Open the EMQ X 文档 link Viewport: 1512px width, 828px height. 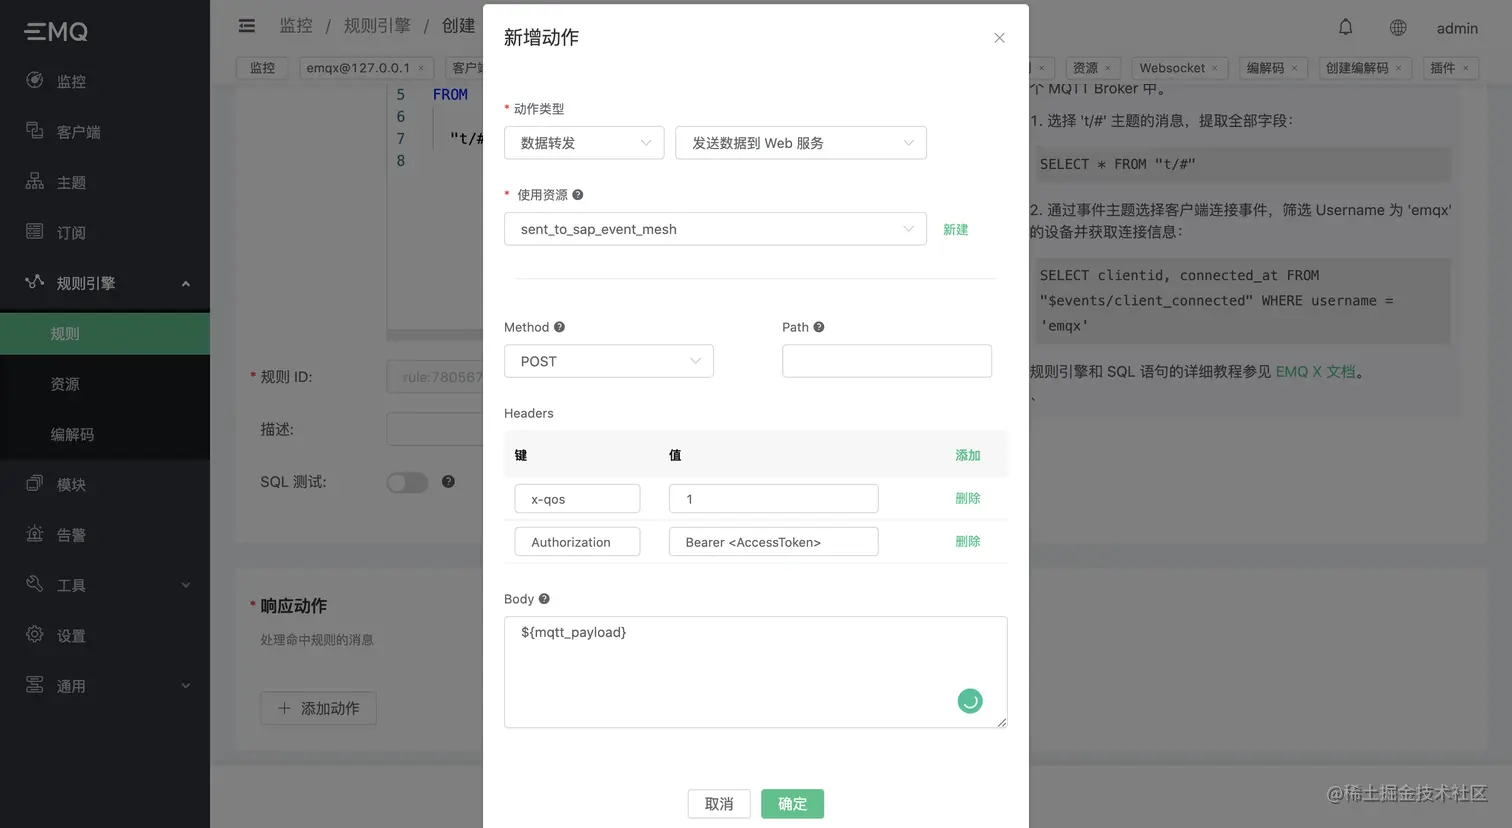click(1315, 371)
